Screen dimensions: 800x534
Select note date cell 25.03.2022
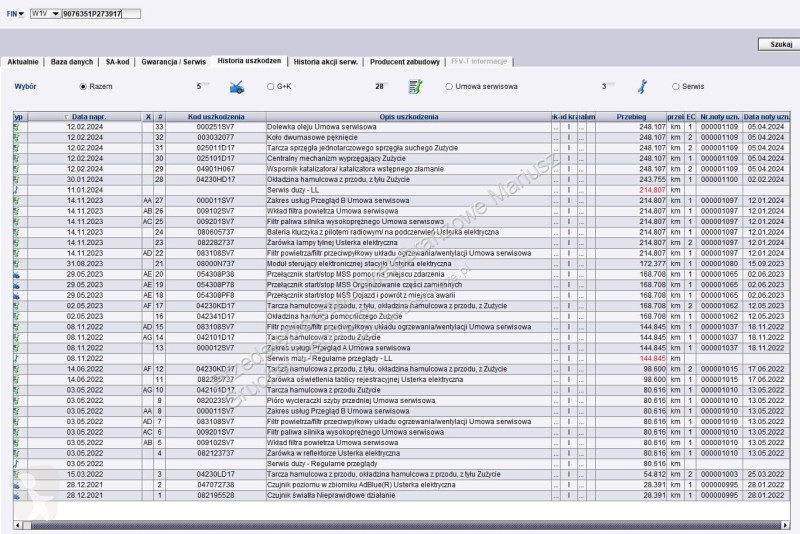(x=766, y=474)
